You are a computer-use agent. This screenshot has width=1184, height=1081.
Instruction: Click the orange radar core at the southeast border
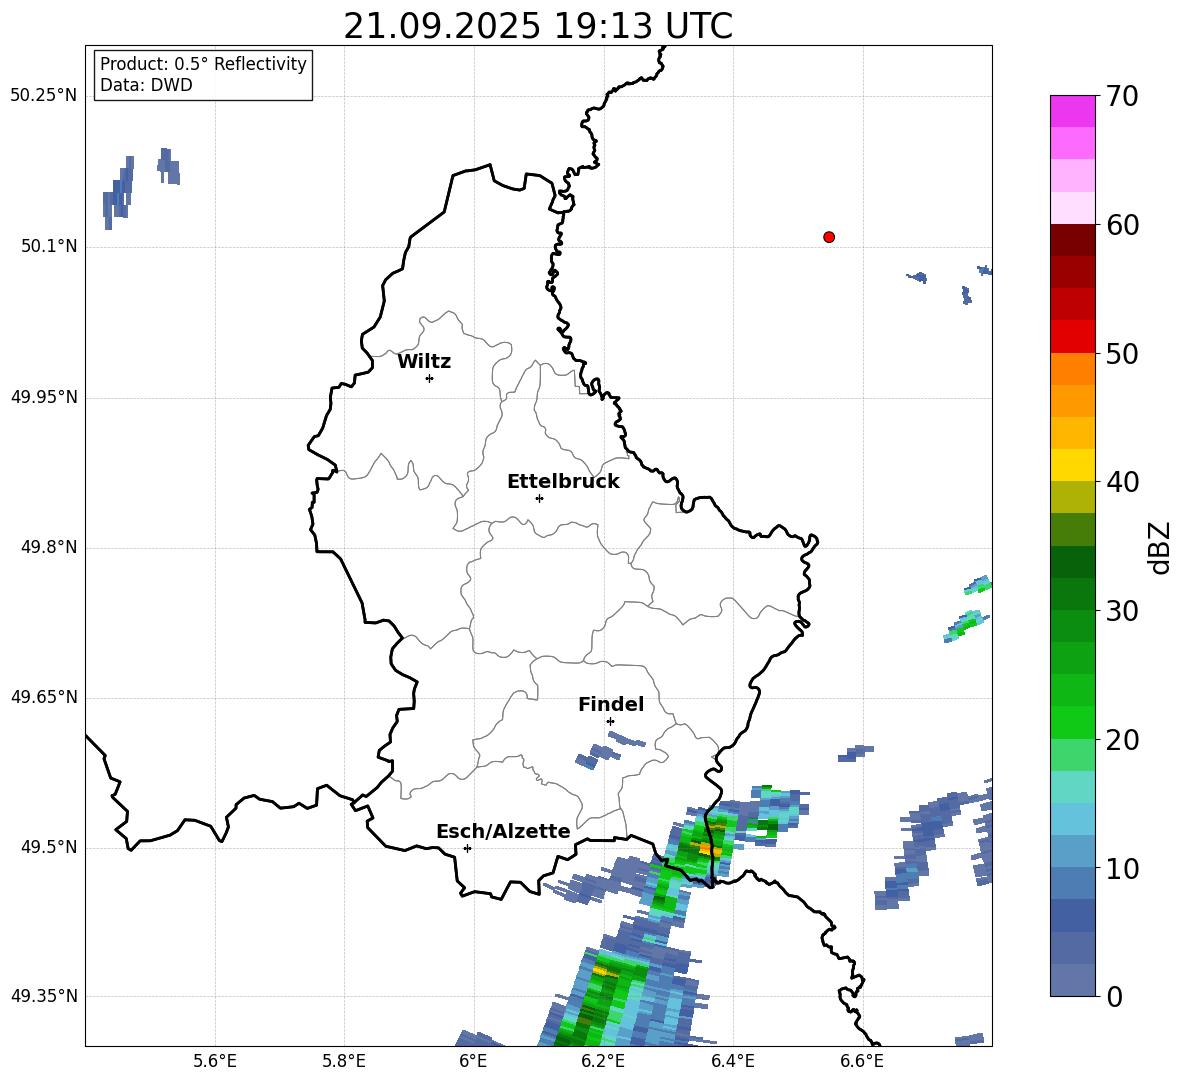tap(708, 849)
